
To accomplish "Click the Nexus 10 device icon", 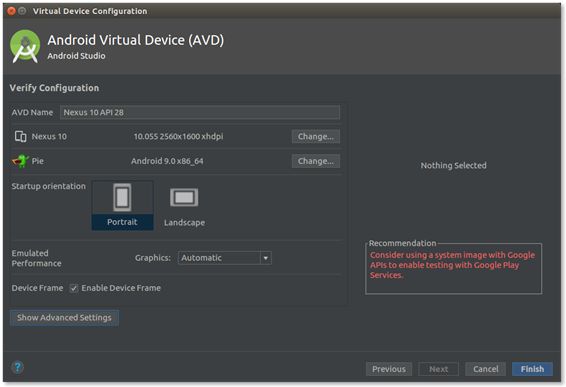I will (x=21, y=136).
